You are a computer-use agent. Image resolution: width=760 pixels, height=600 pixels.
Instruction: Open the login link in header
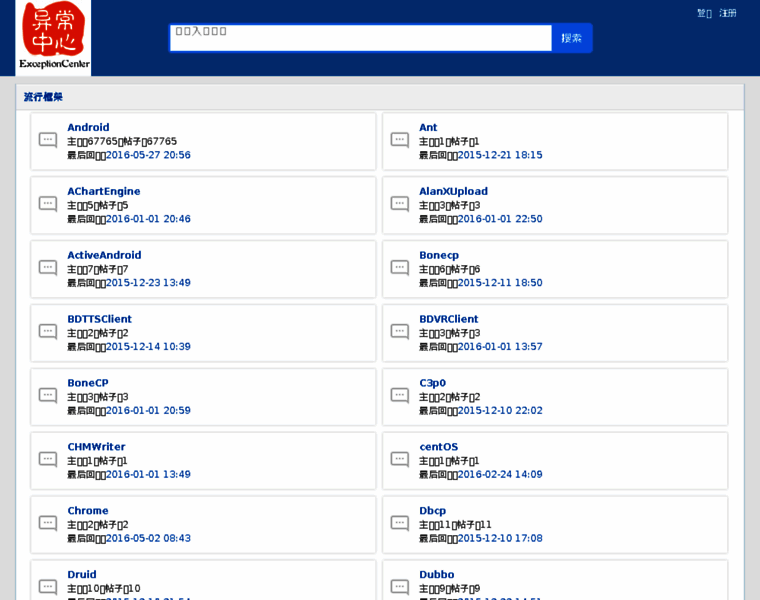[704, 13]
